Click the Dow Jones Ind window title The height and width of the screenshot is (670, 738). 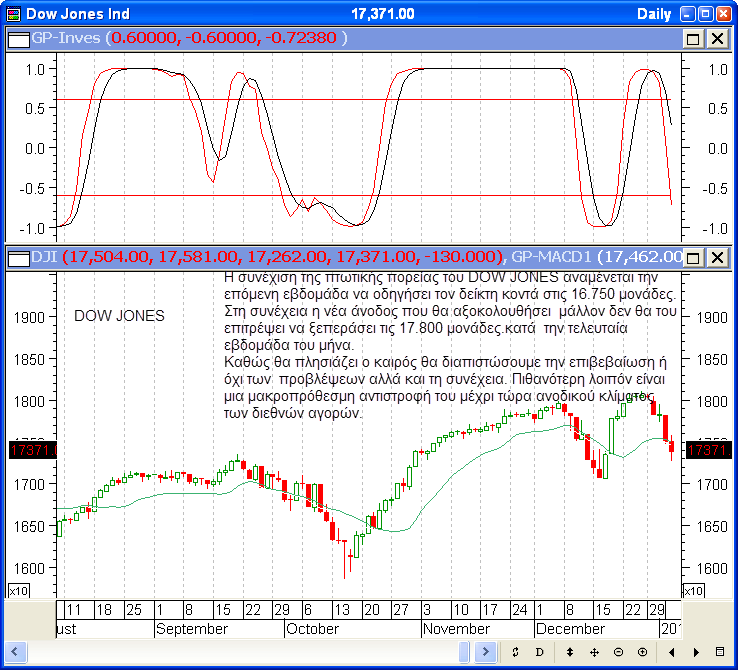coord(78,14)
